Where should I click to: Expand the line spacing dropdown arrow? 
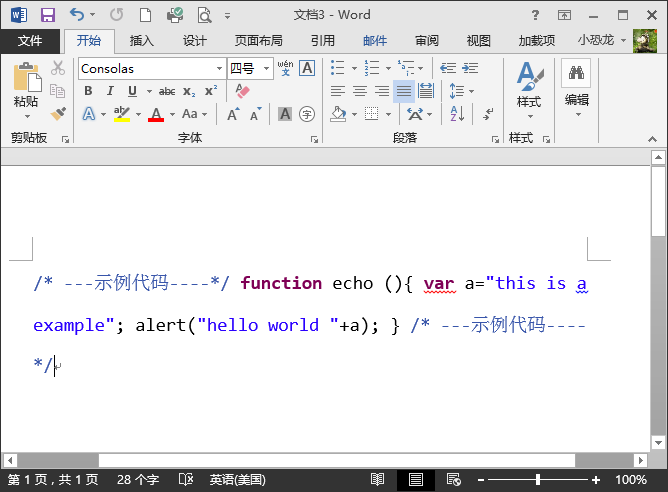point(472,91)
